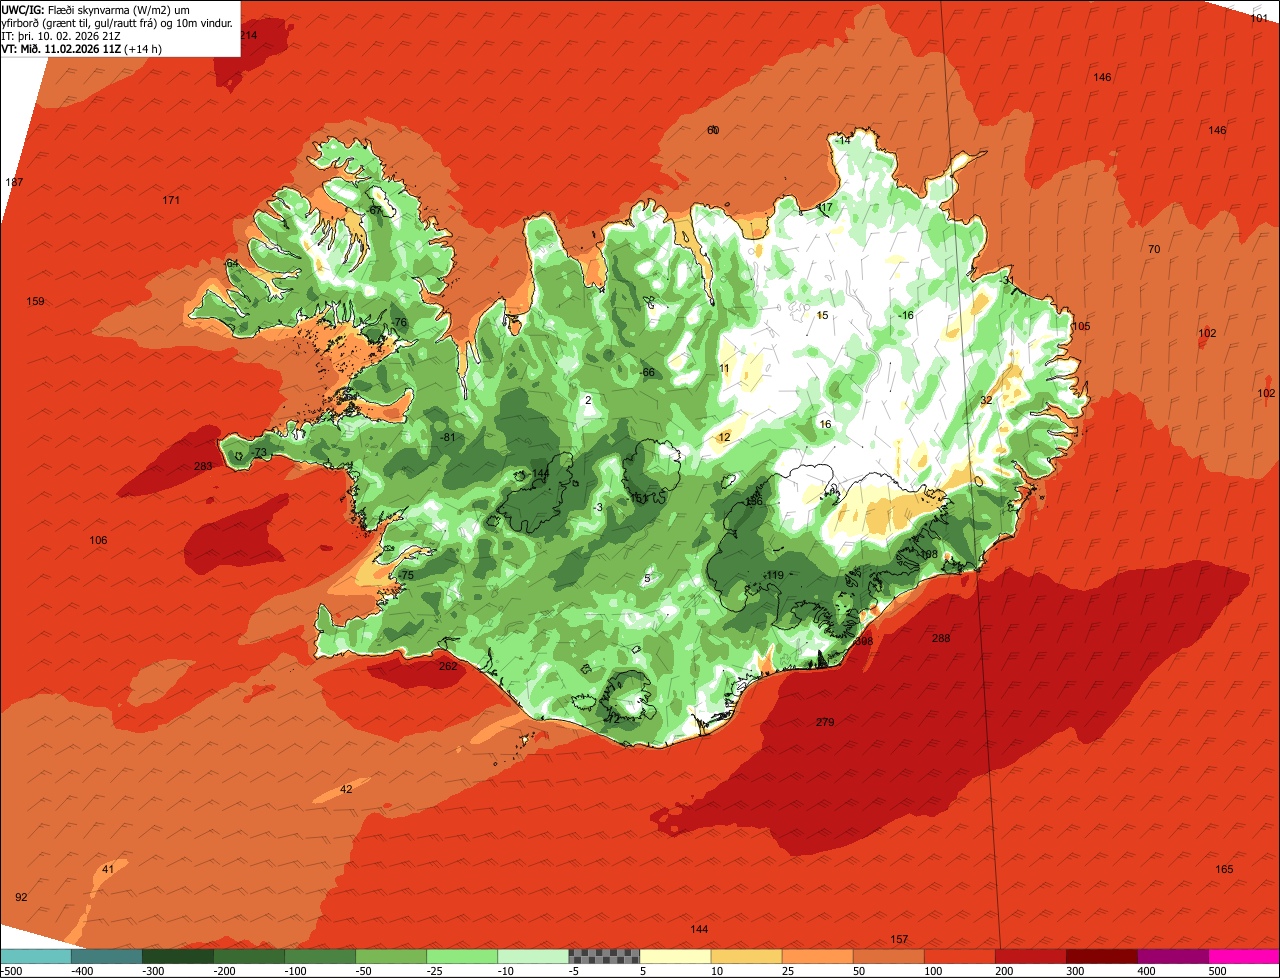Click the dark teal -400 legend swatch
Viewport: 1280px width, 978px height.
tap(106, 956)
